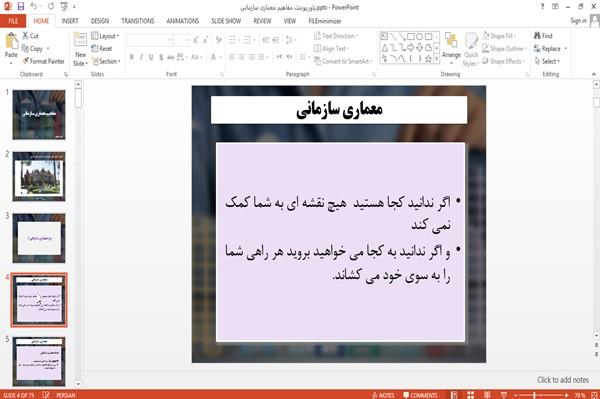Toggle Normal view in the status bar
Screen dimensions: 600x399
click(x=454, y=395)
